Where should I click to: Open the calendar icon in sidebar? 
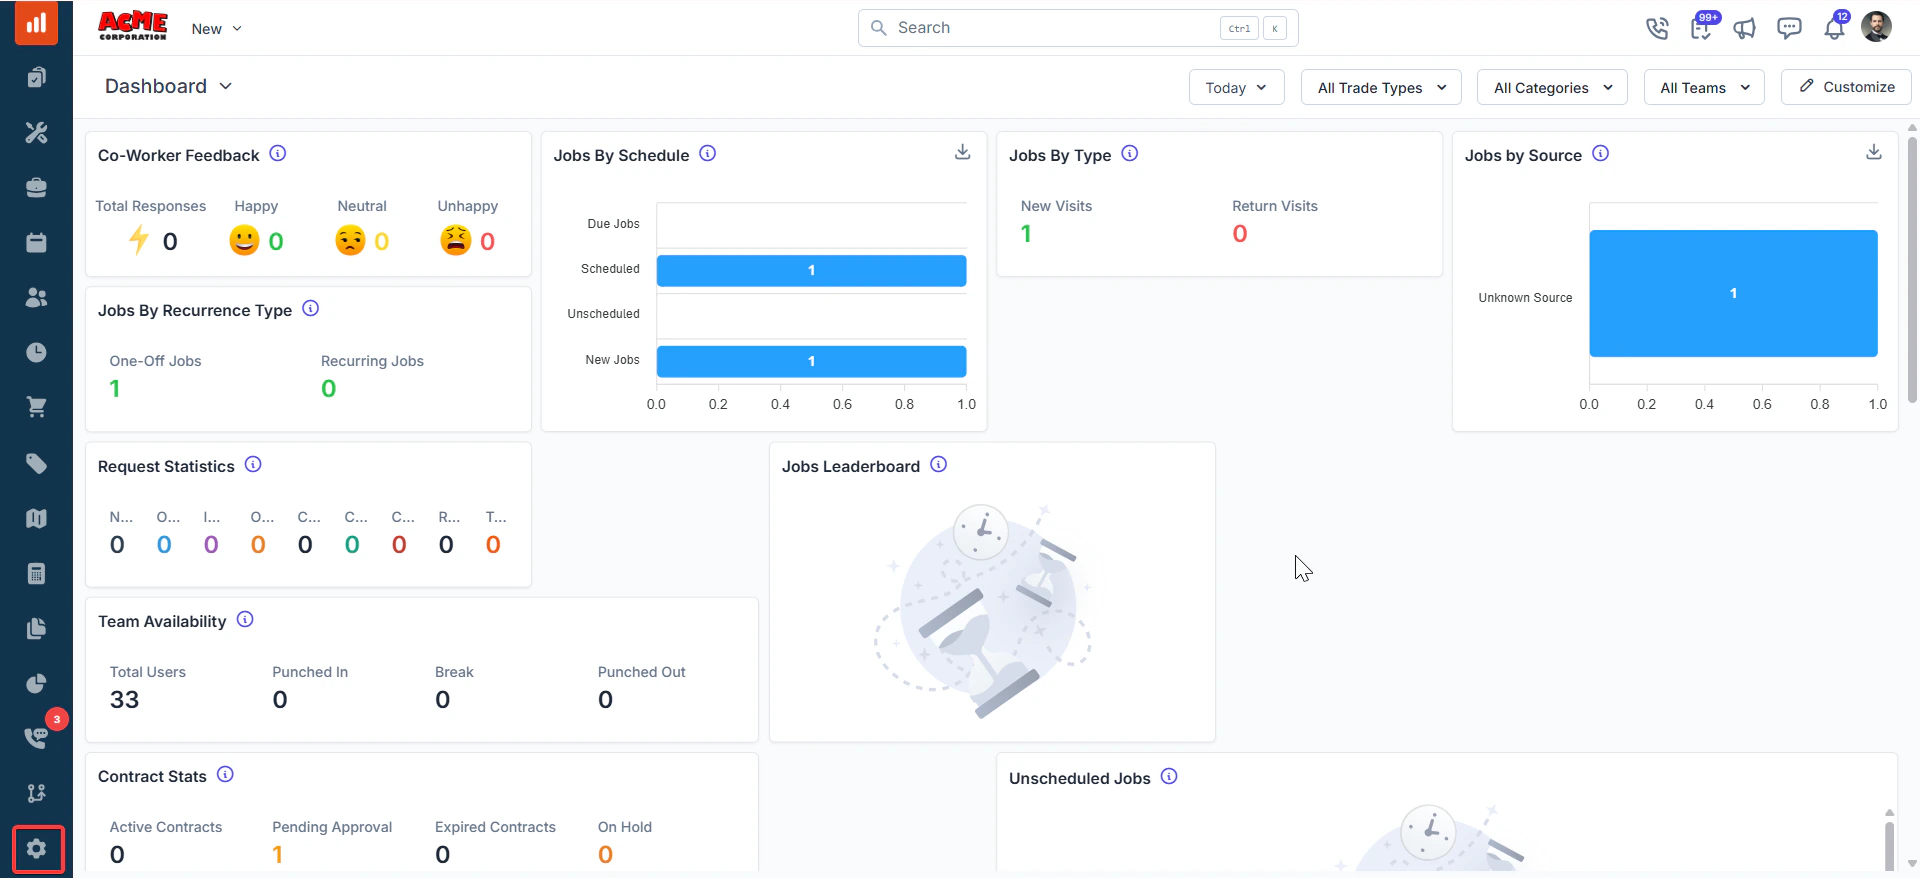coord(36,242)
